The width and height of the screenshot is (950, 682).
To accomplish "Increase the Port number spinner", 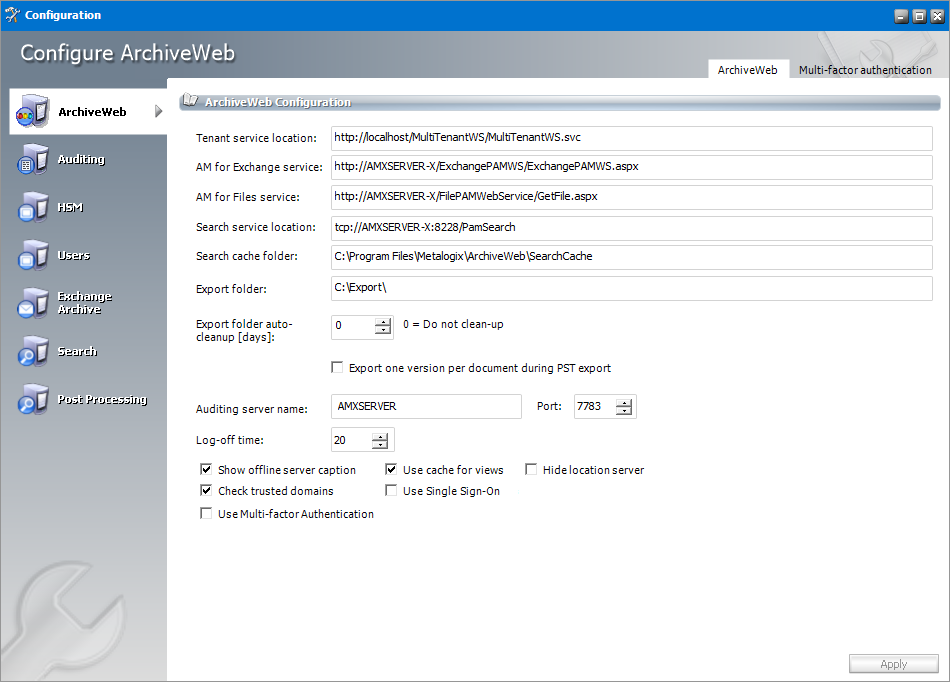I will pyautogui.click(x=624, y=402).
